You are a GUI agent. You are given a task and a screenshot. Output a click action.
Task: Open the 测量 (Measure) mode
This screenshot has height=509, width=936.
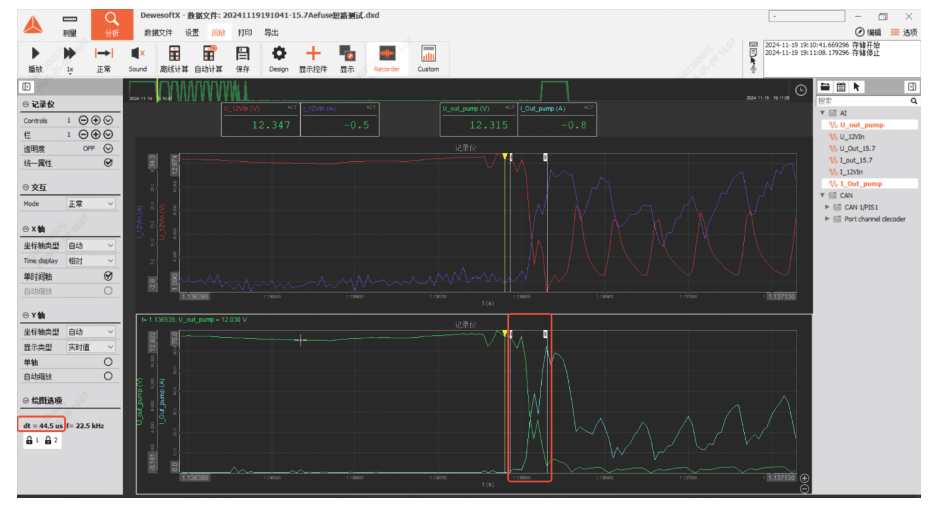[x=70, y=24]
